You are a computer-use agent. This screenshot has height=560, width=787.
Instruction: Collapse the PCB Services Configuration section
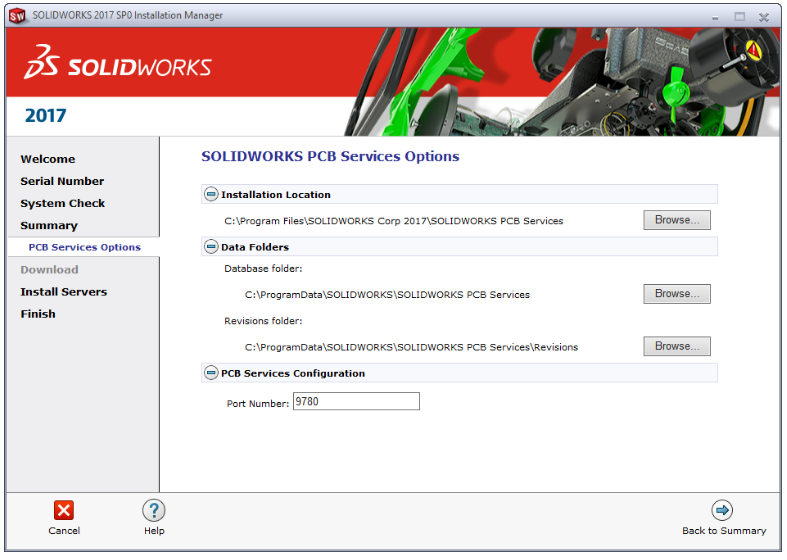click(x=211, y=373)
